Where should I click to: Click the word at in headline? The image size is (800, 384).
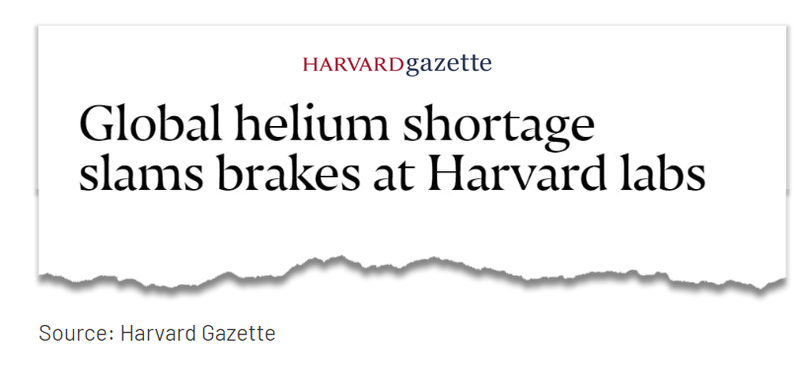pos(393,176)
